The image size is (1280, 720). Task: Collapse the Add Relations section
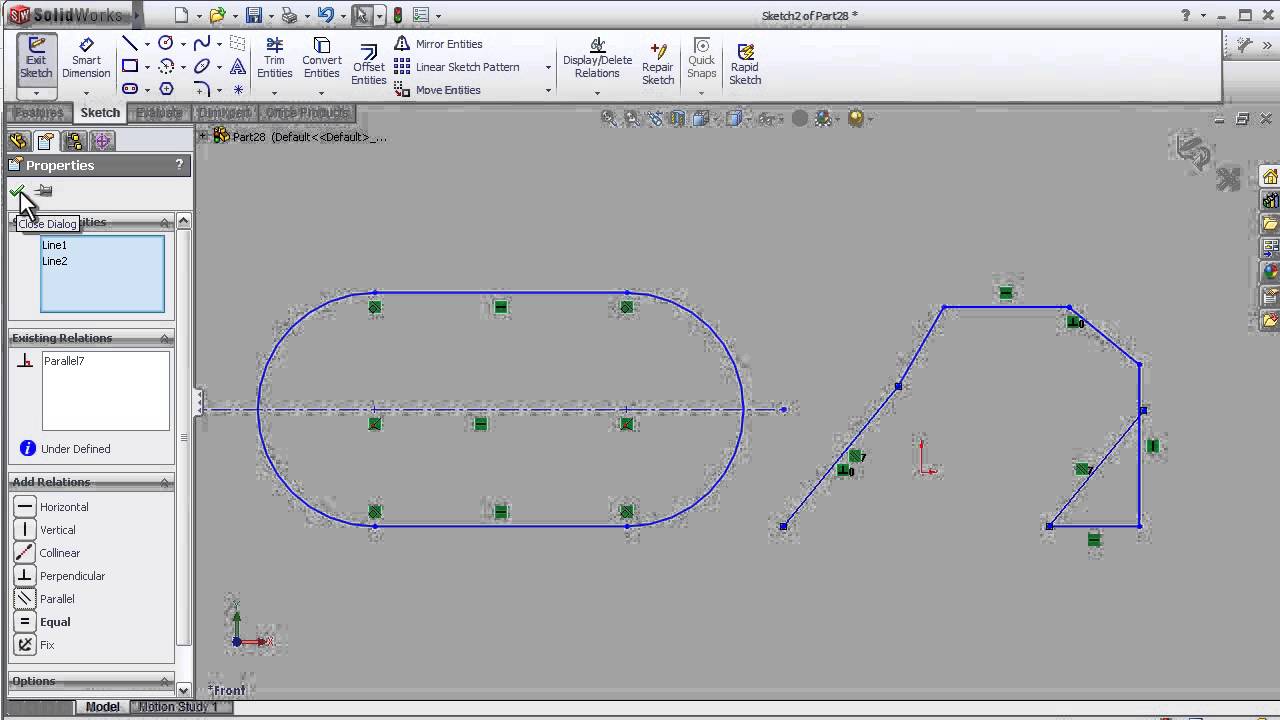(165, 483)
